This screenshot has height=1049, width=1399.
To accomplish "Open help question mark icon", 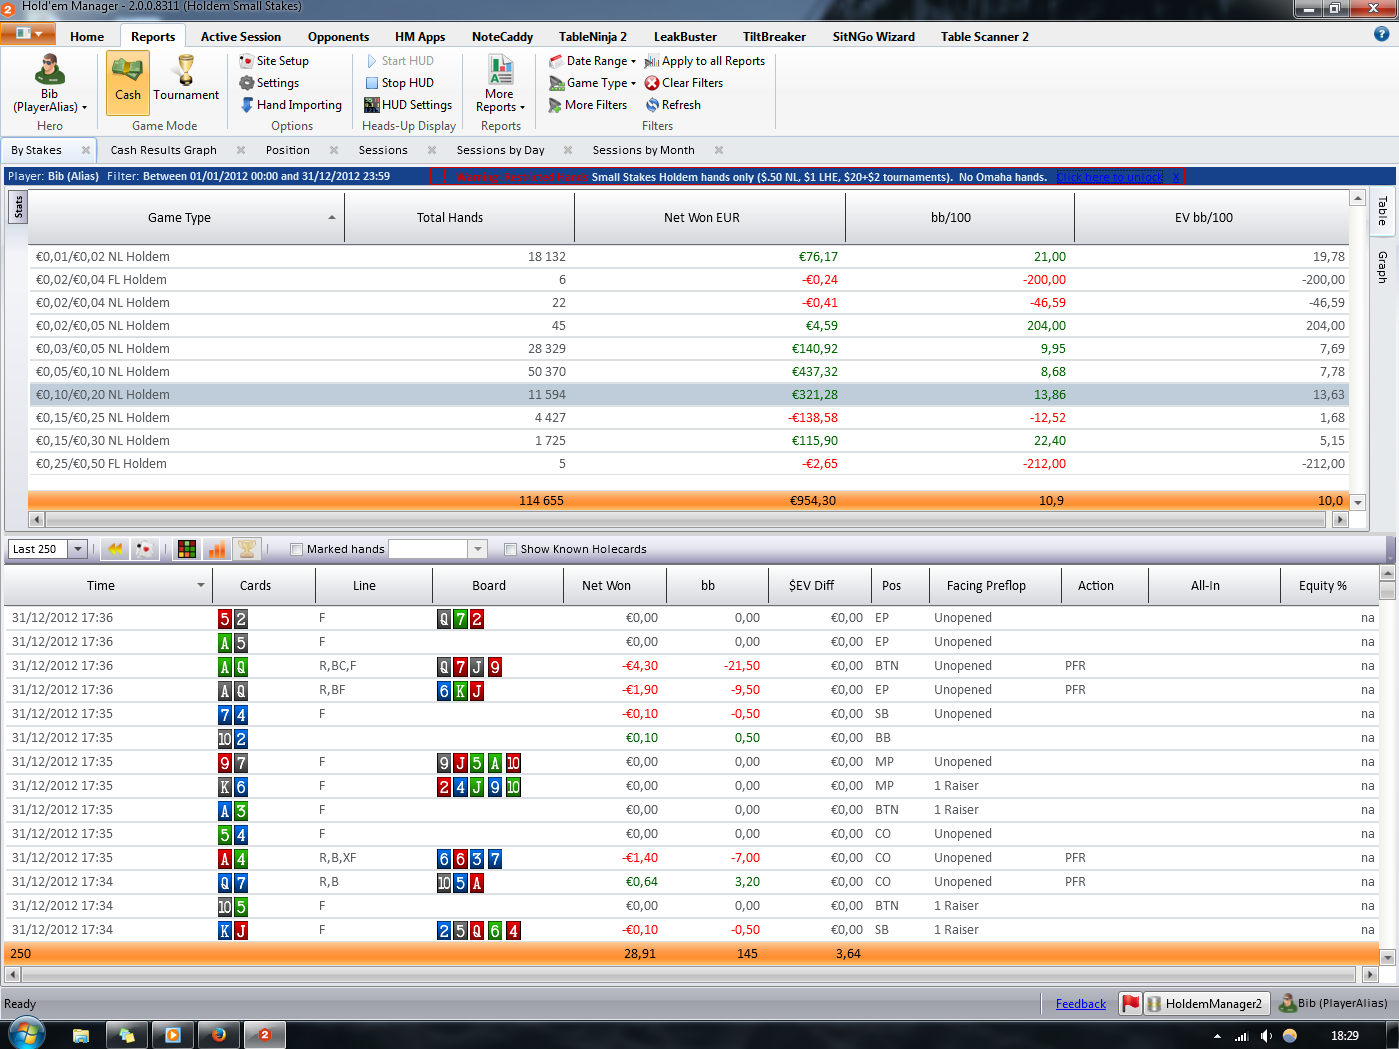I will (1381, 34).
